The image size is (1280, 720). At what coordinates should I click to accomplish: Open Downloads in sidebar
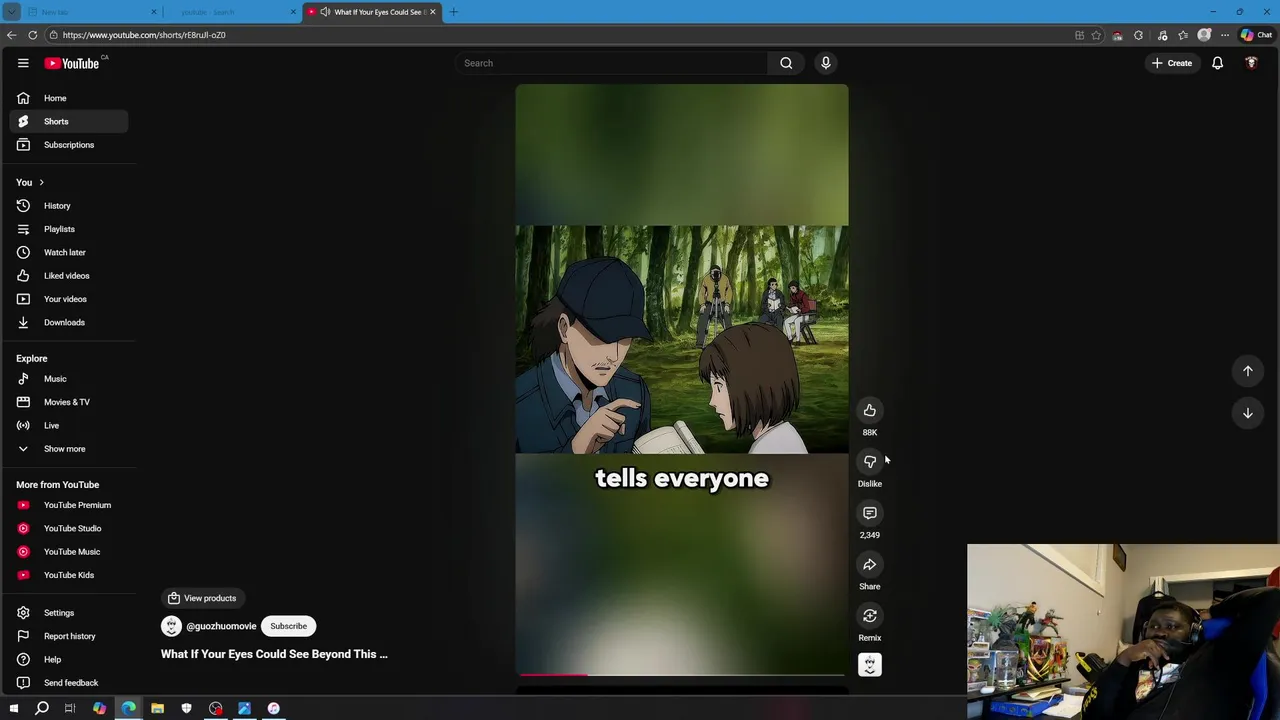coord(68,322)
